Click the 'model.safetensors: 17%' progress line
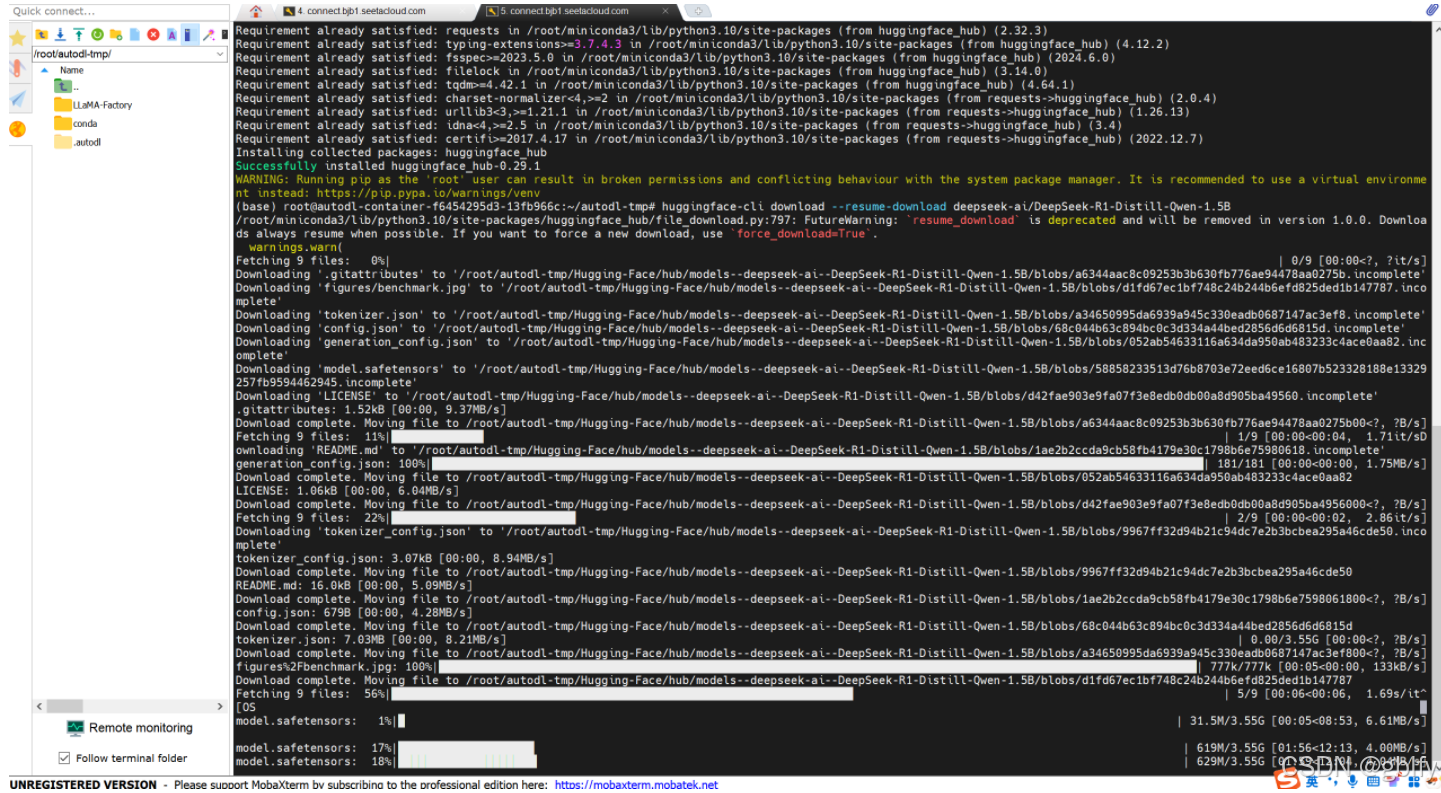The image size is (1441, 793). pyautogui.click(x=830, y=748)
